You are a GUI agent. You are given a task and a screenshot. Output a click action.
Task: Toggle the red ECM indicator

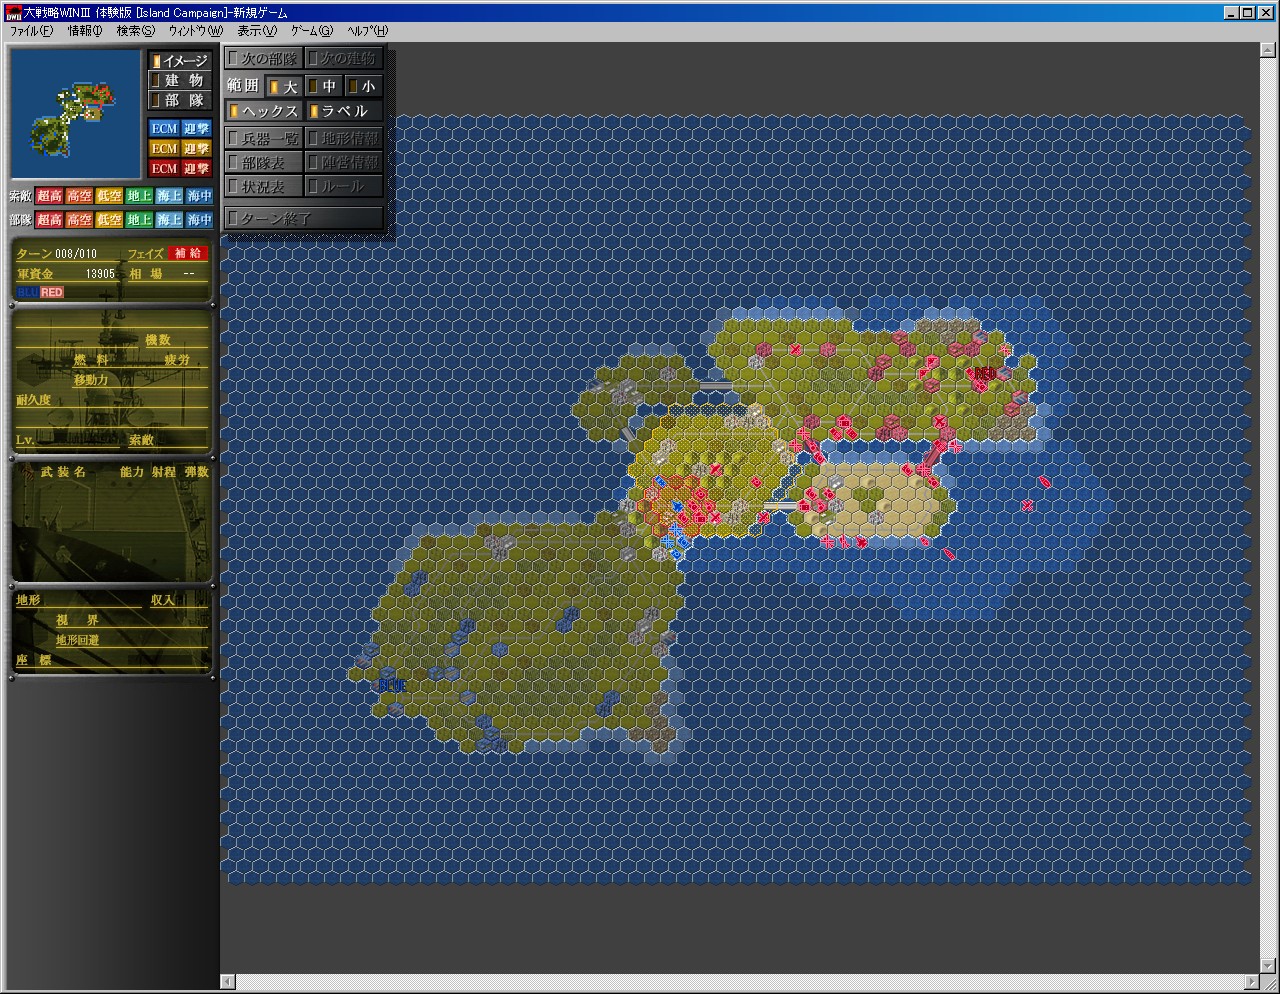(x=164, y=168)
